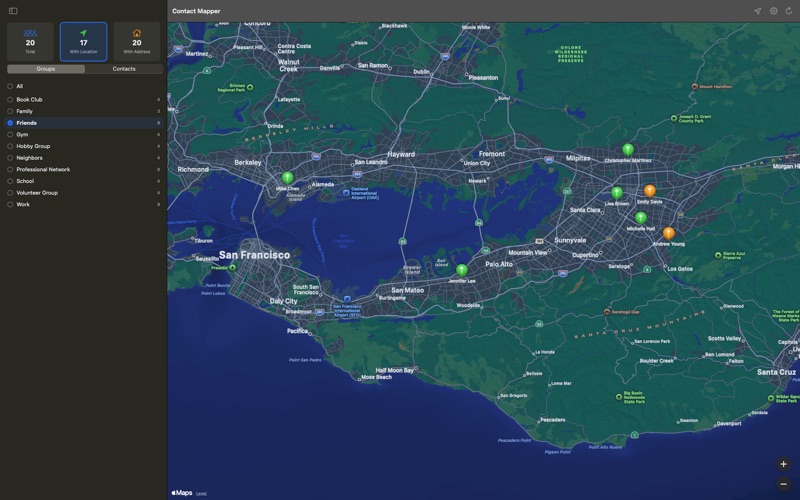The width and height of the screenshot is (800, 500).
Task: Select the All group radio button
Action: [x=10, y=86]
